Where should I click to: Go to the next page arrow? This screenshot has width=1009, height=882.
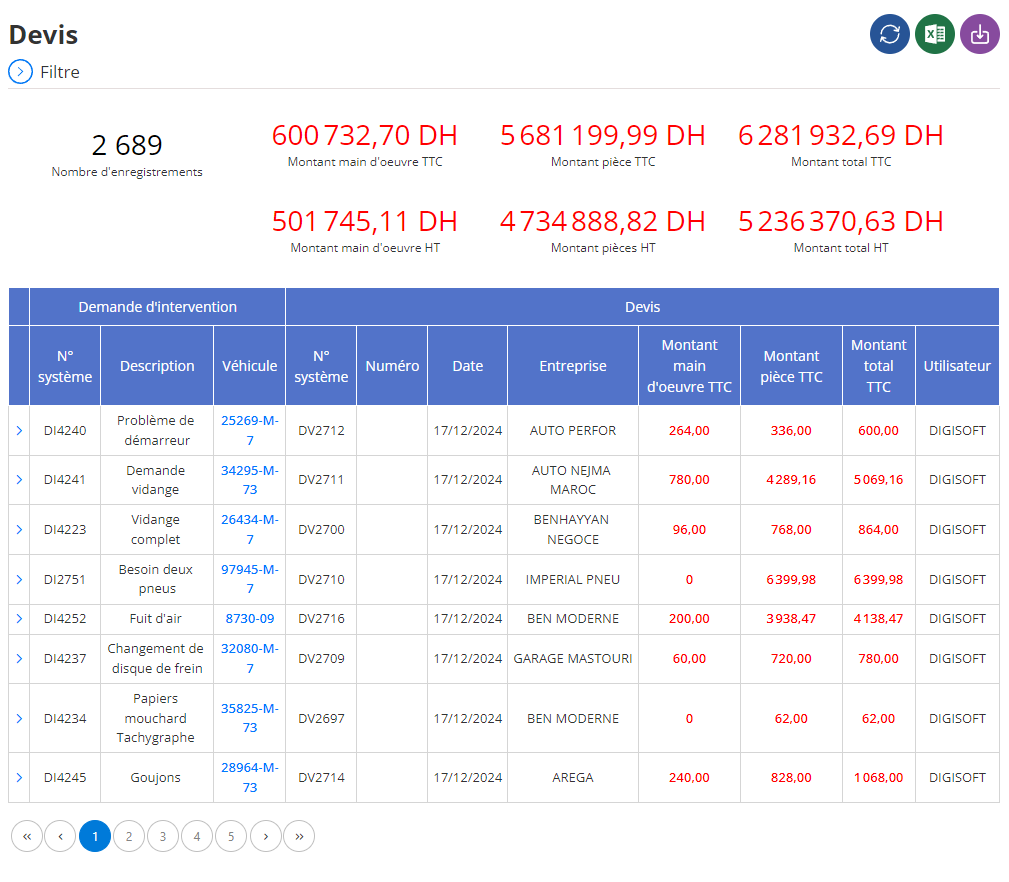pyautogui.click(x=266, y=836)
